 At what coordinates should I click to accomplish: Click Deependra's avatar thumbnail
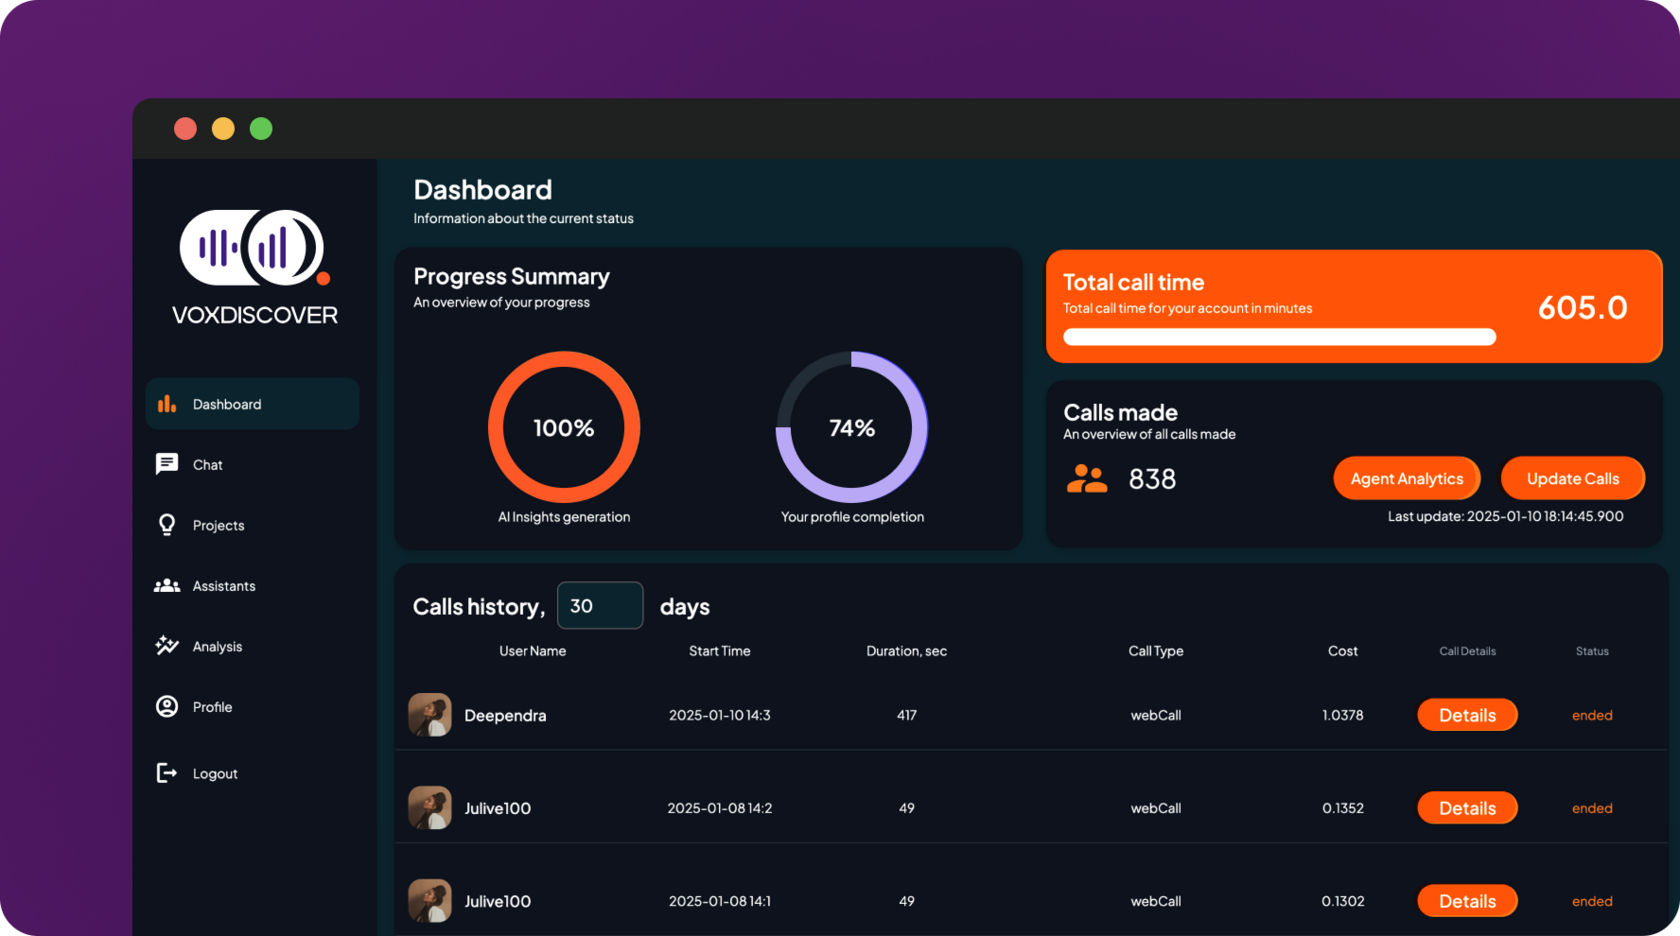[x=430, y=715]
